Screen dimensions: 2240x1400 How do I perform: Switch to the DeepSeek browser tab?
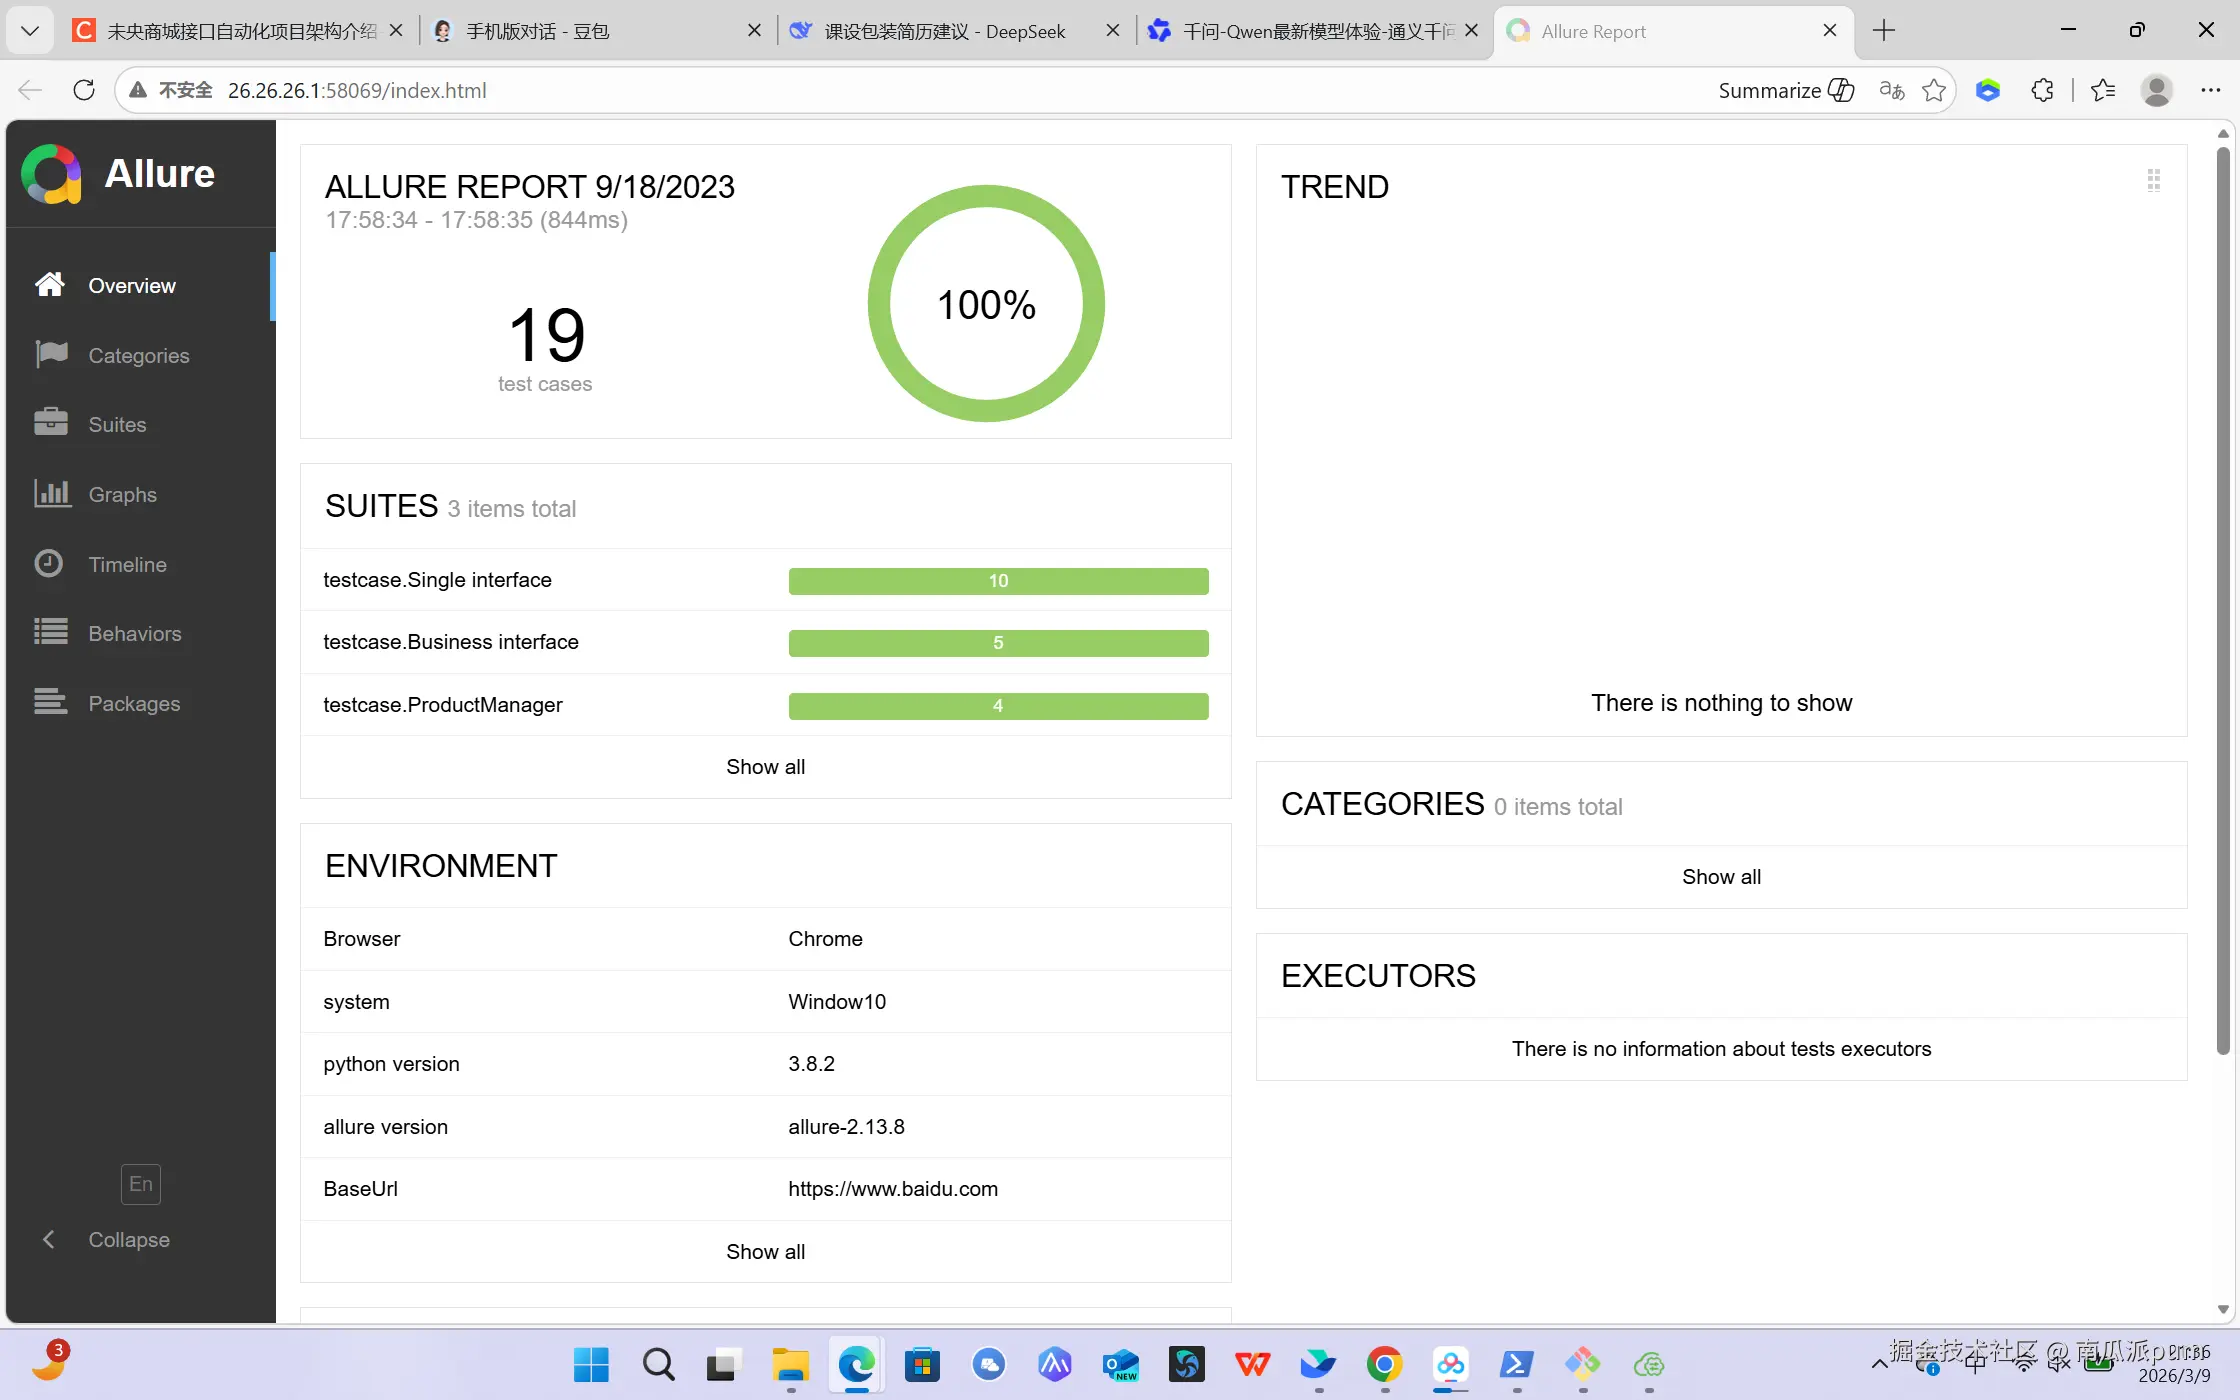point(945,31)
